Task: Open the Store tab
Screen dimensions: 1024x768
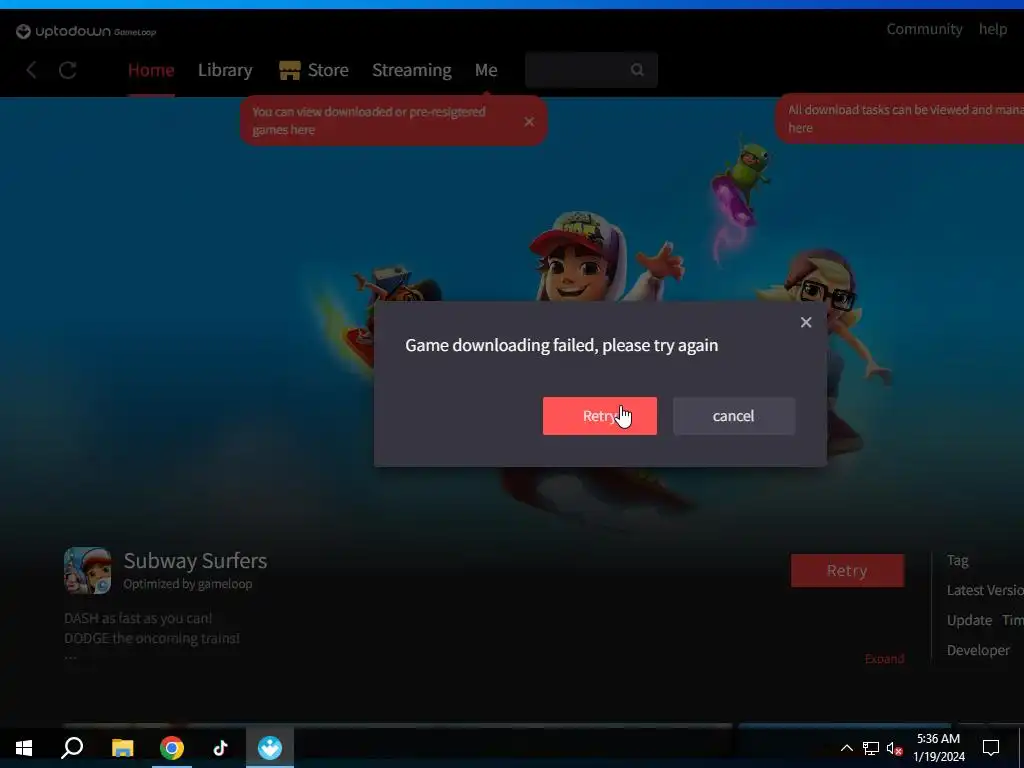Action: (x=328, y=70)
